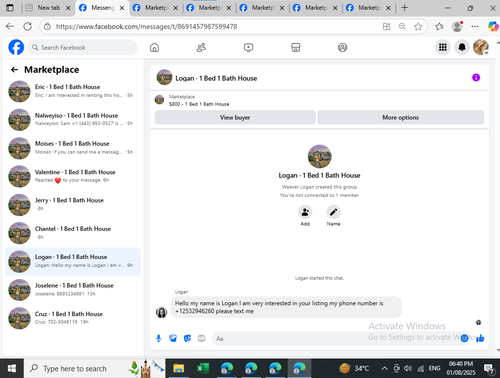Open the Windows Start menu
The image size is (500, 378).
click(12, 368)
